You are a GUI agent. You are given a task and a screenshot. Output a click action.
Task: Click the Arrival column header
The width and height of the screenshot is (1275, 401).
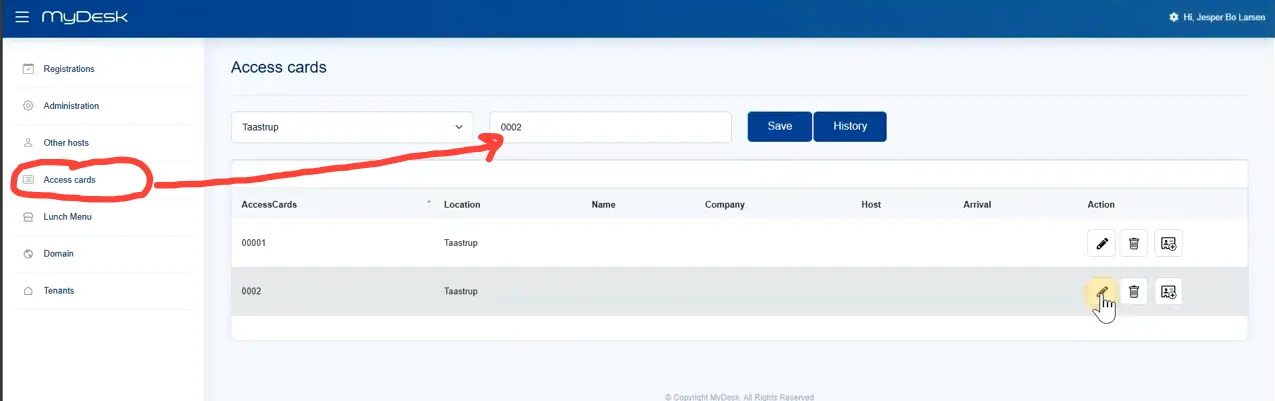pos(977,205)
